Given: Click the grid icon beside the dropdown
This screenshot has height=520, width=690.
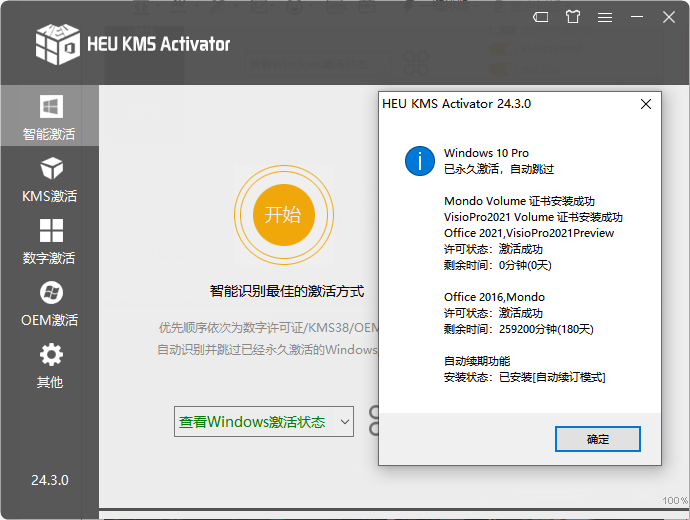Looking at the screenshot, I should pos(374,421).
